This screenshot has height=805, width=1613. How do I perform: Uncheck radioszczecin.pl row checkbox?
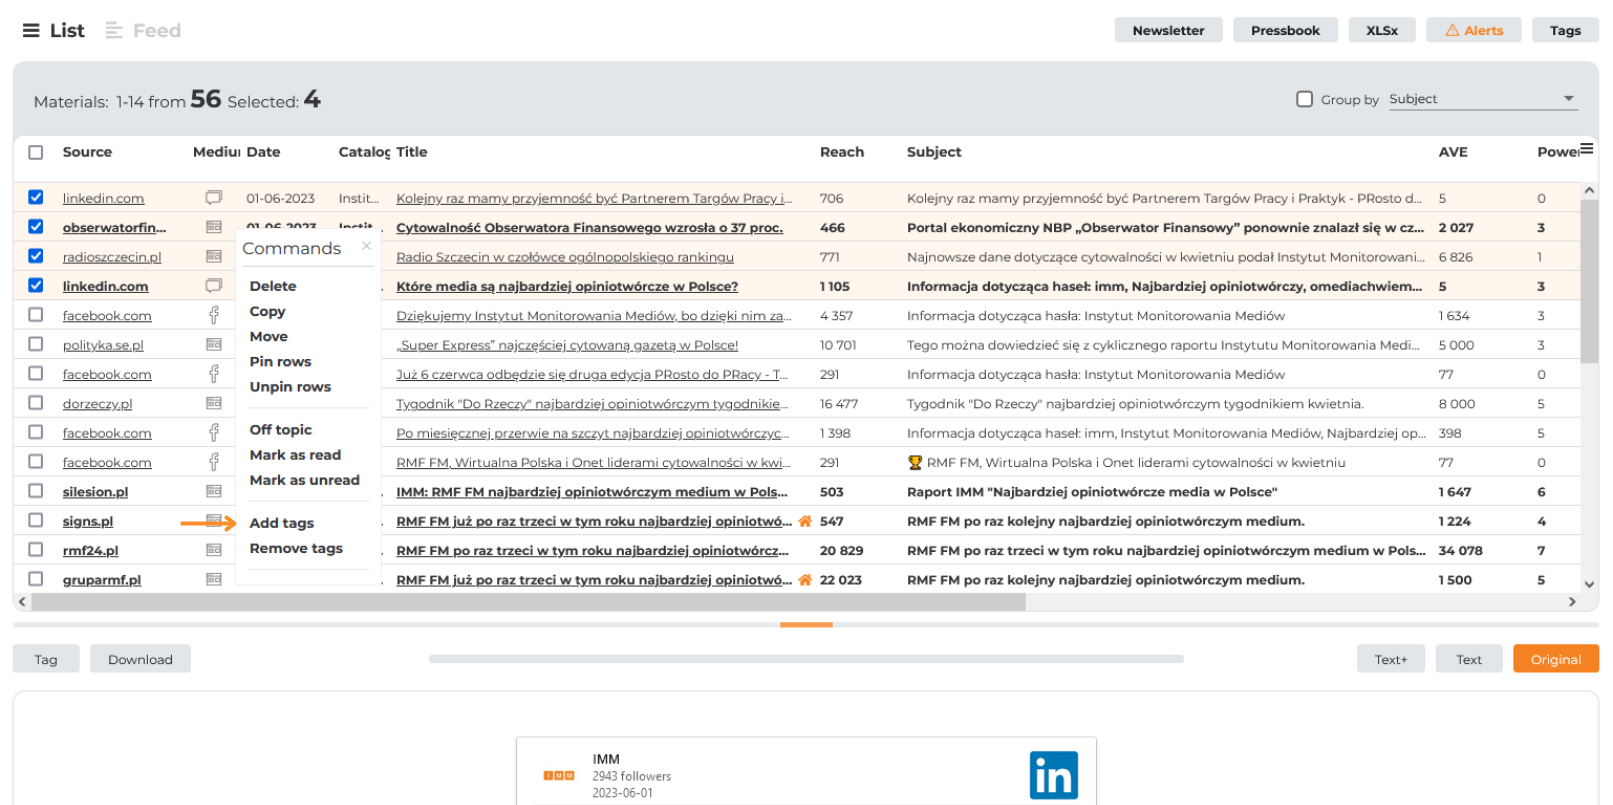tap(36, 256)
